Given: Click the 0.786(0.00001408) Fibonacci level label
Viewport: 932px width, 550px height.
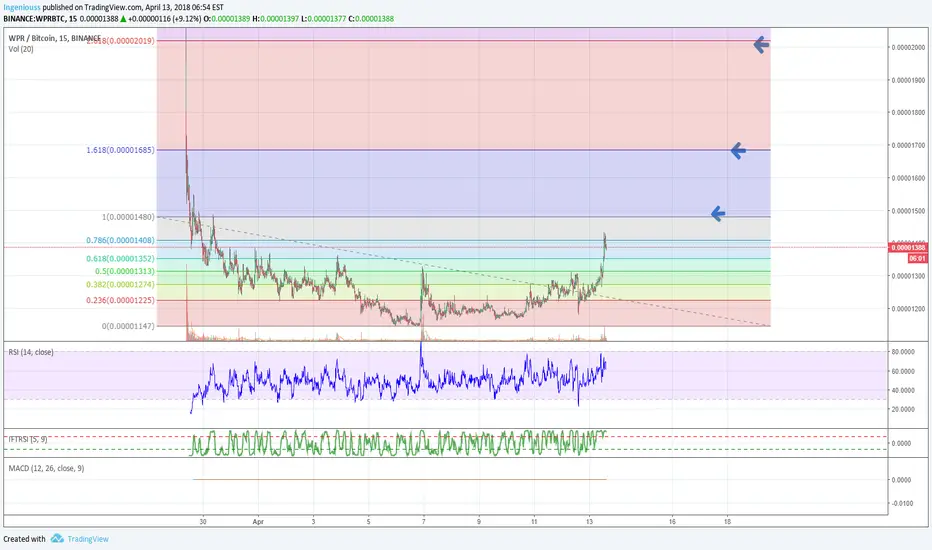Looking at the screenshot, I should point(120,240).
